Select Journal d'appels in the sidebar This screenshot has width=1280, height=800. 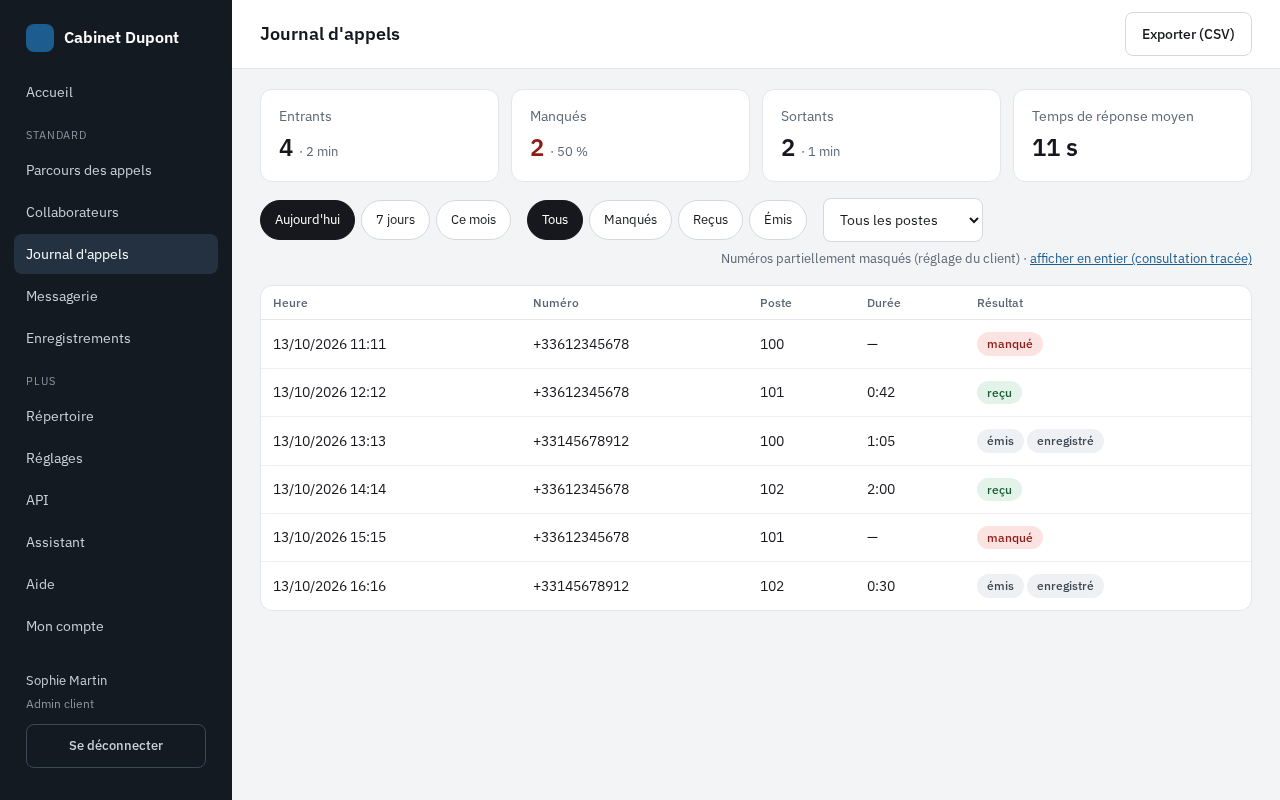[x=116, y=254]
